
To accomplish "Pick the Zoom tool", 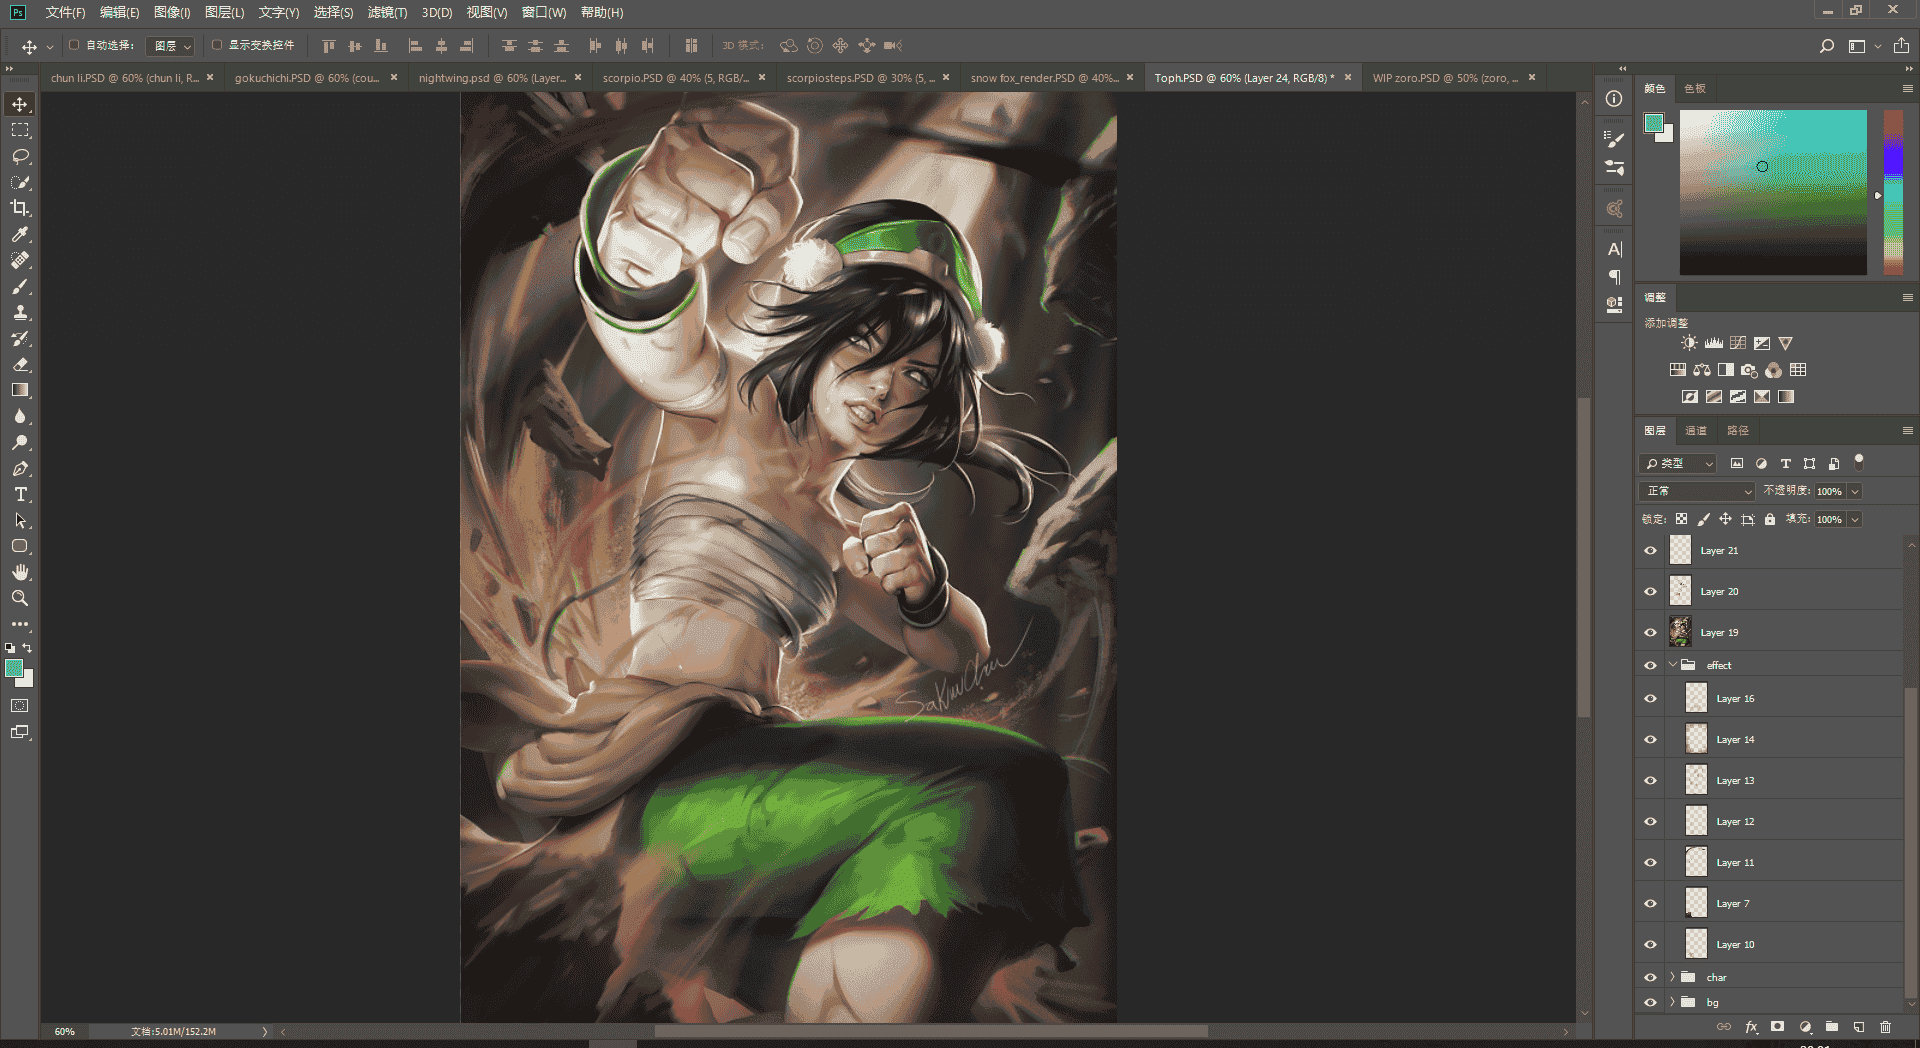I will (20, 598).
